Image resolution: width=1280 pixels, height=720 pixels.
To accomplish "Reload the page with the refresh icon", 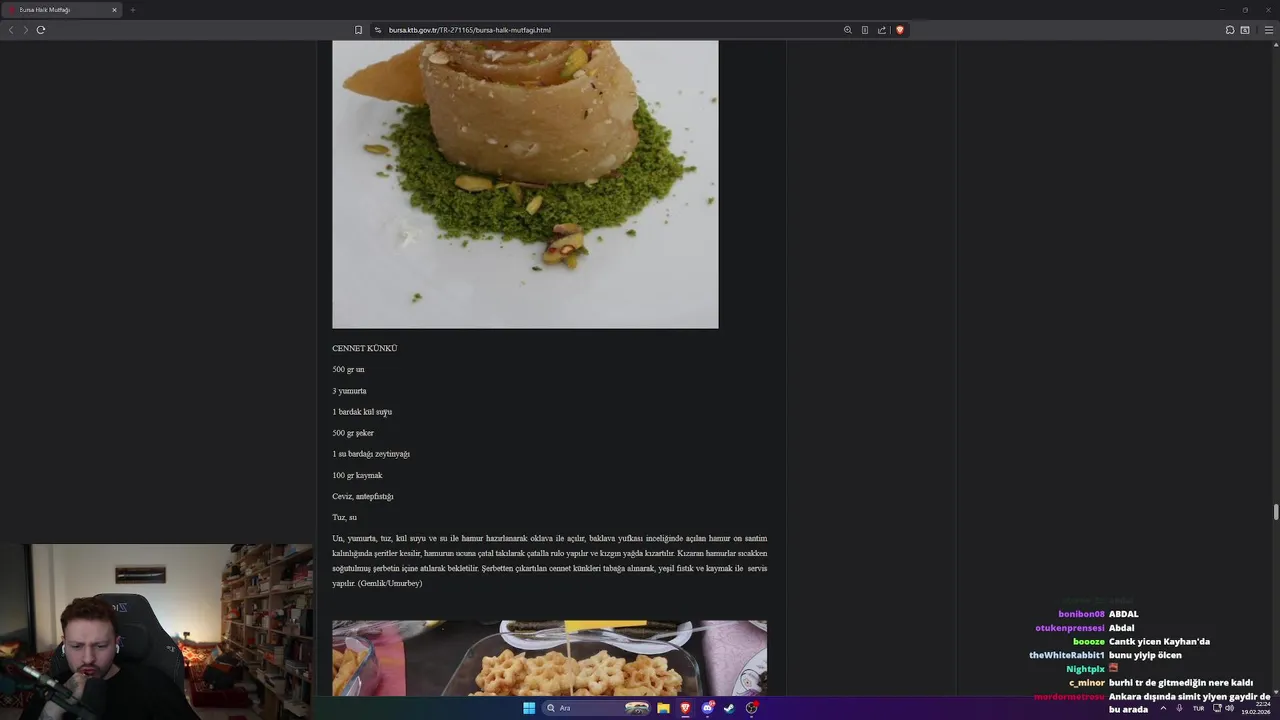I will coord(41,30).
